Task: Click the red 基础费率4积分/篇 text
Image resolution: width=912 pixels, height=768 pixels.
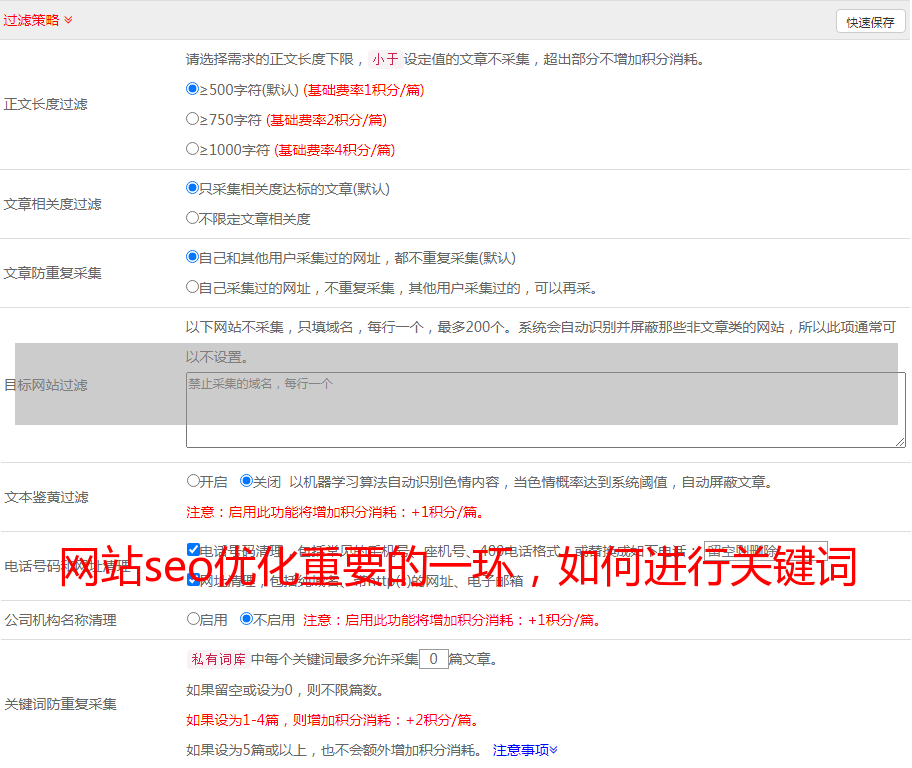Action: point(334,150)
